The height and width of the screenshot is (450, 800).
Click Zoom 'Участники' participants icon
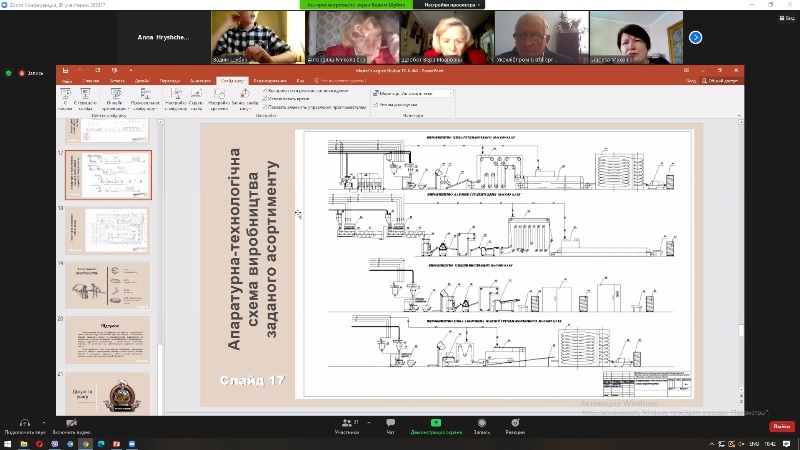click(x=349, y=423)
